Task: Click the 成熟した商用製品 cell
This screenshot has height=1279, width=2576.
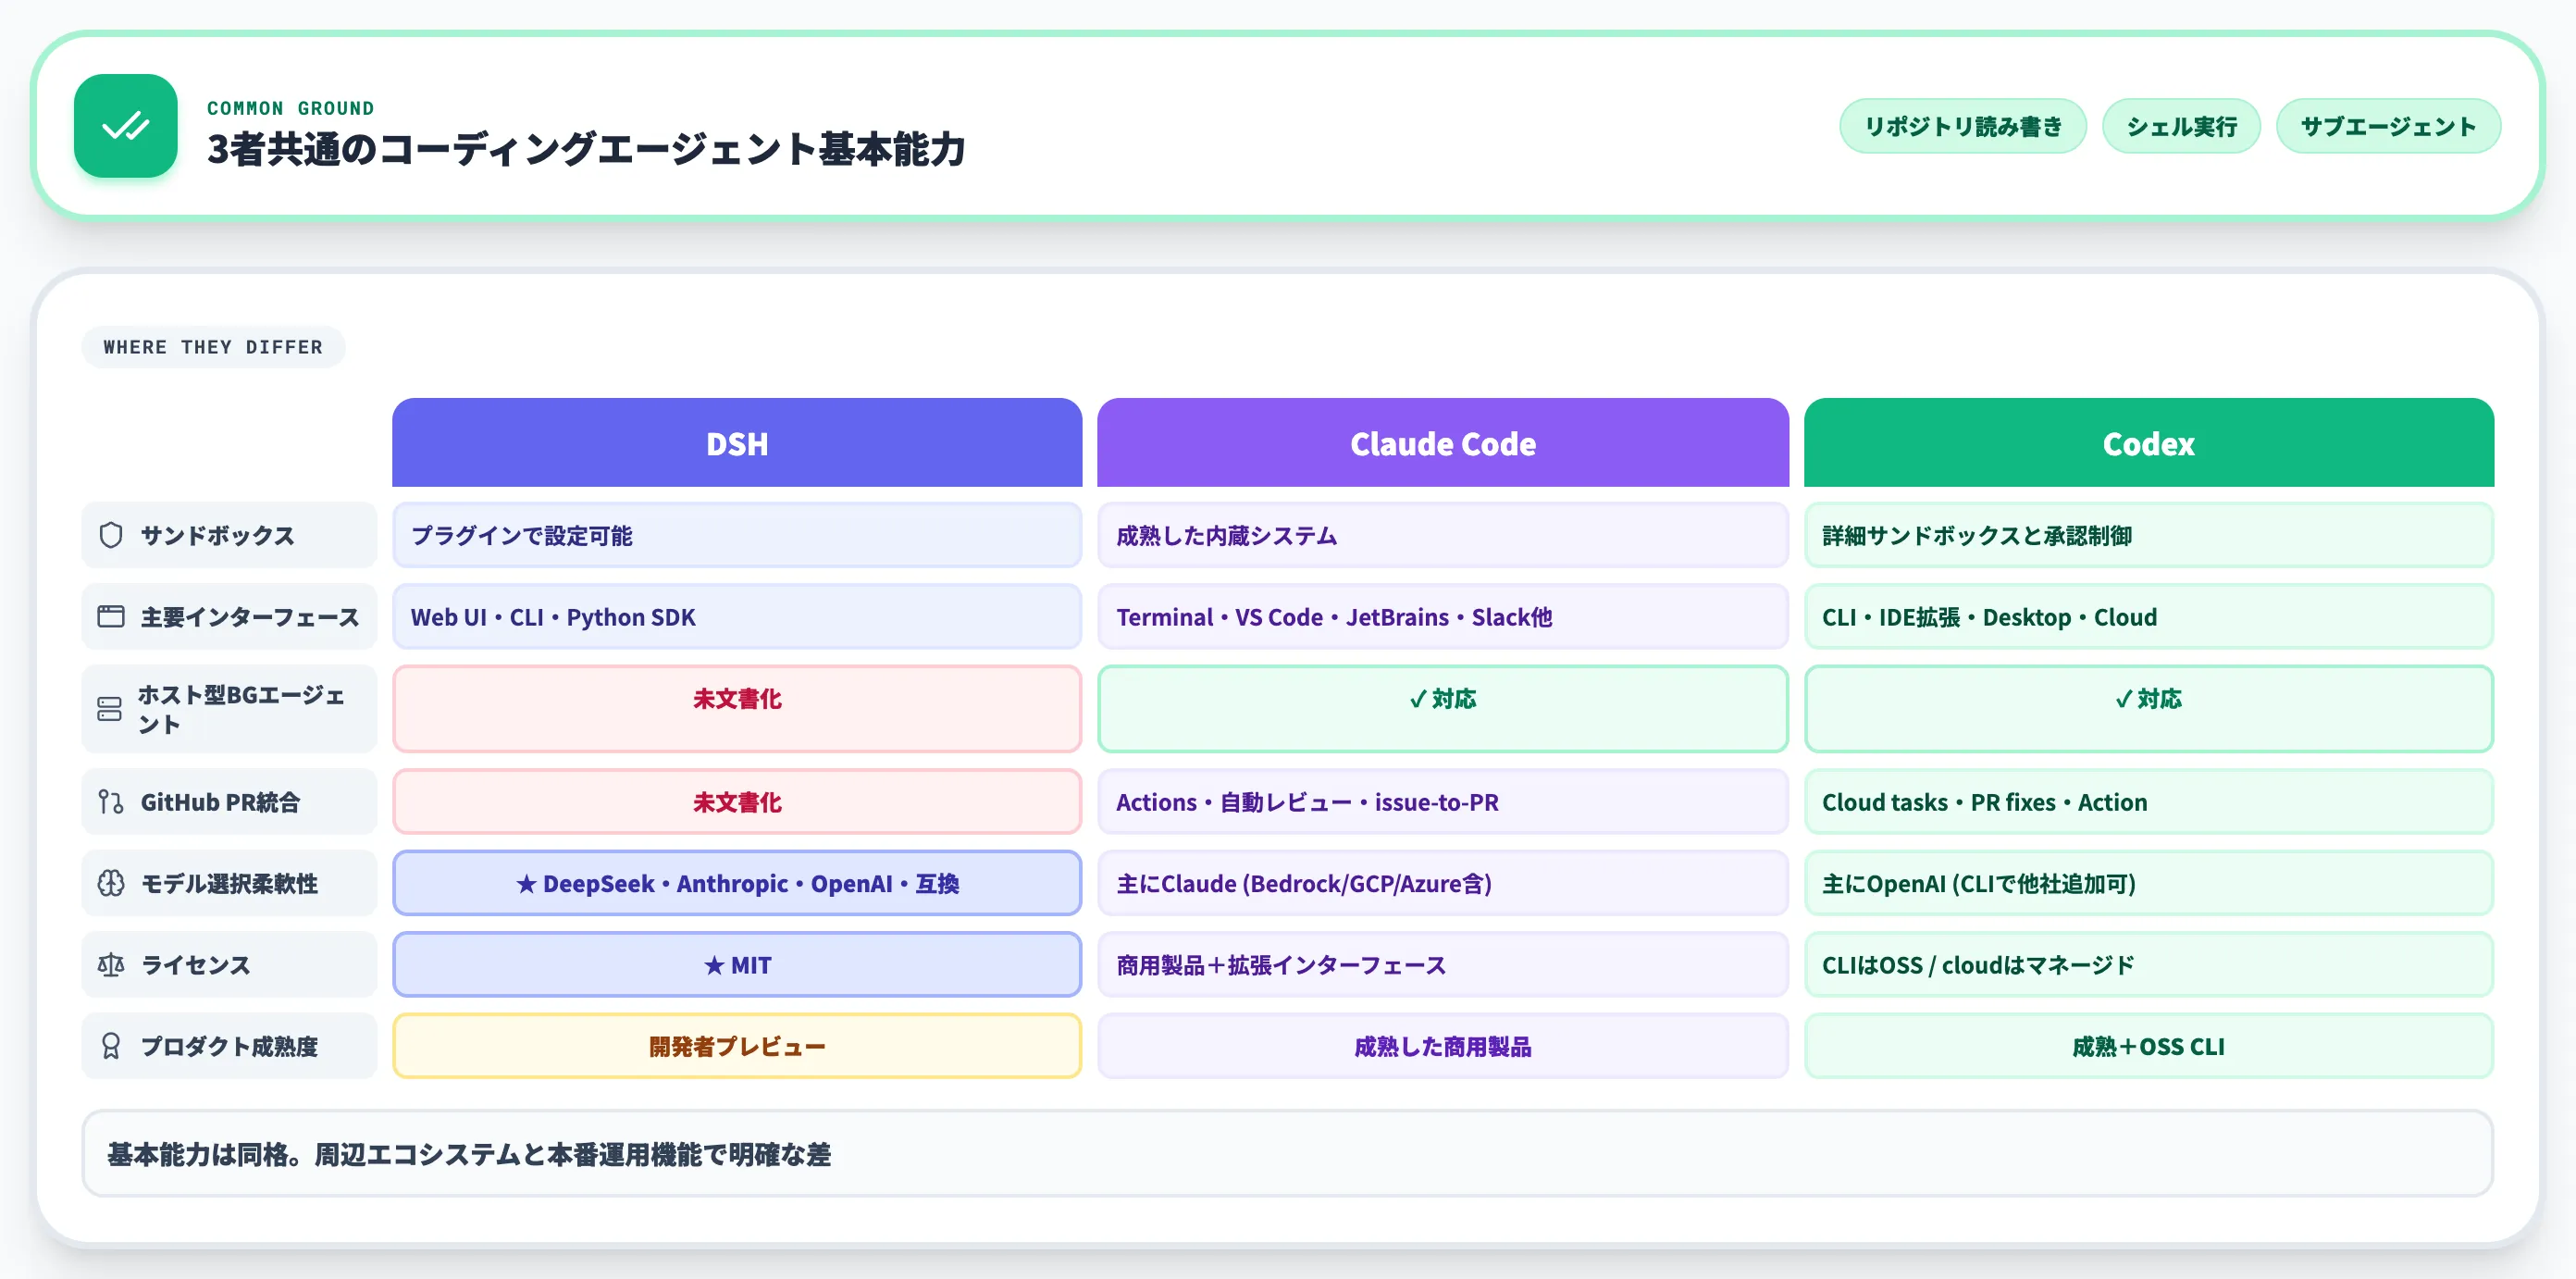Action: click(1443, 1046)
